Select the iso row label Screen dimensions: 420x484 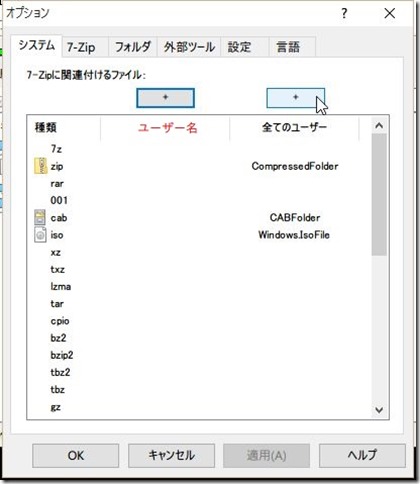[57, 235]
